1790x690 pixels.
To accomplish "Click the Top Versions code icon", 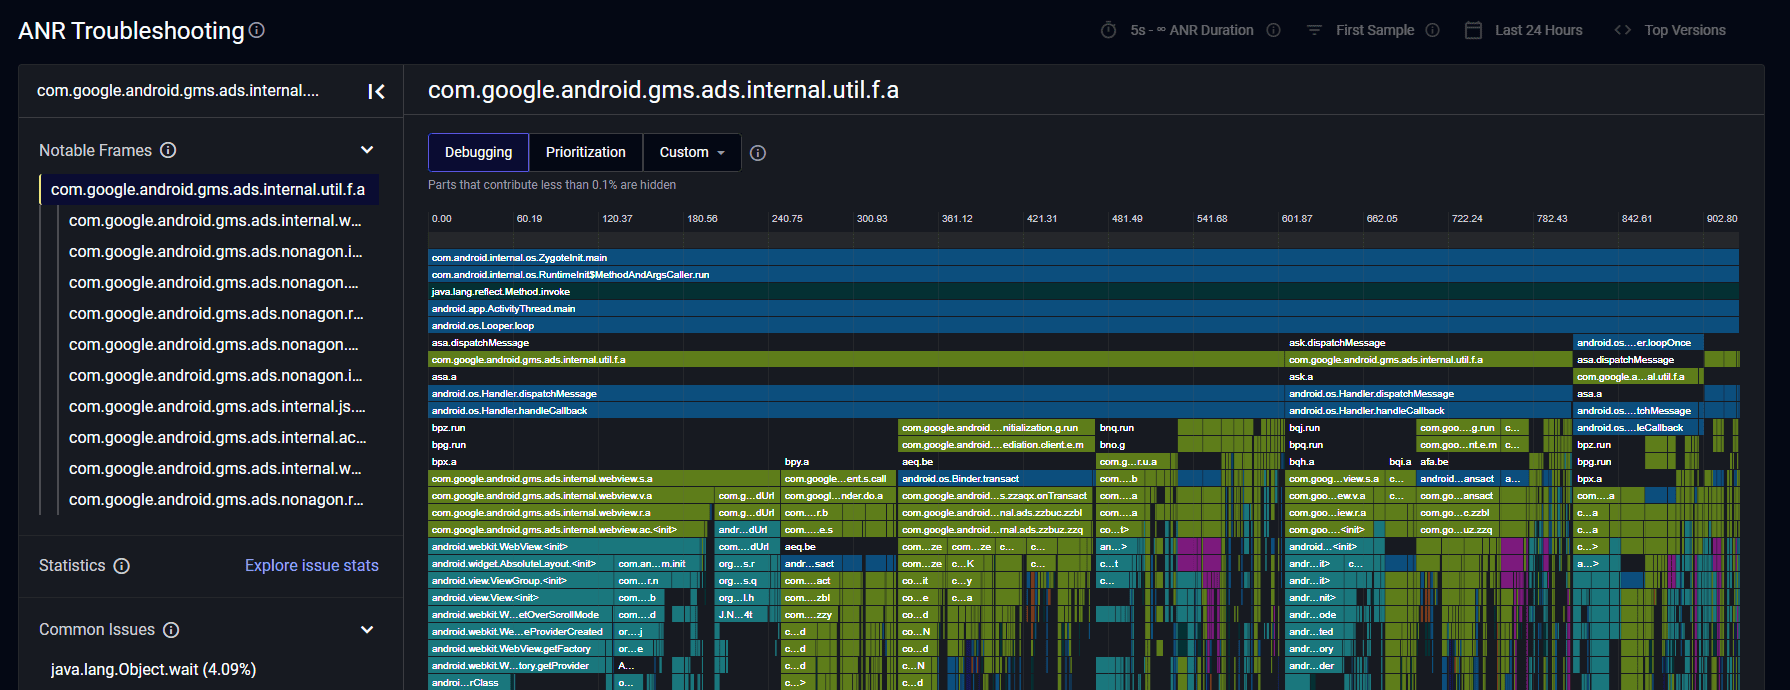I will (1623, 30).
